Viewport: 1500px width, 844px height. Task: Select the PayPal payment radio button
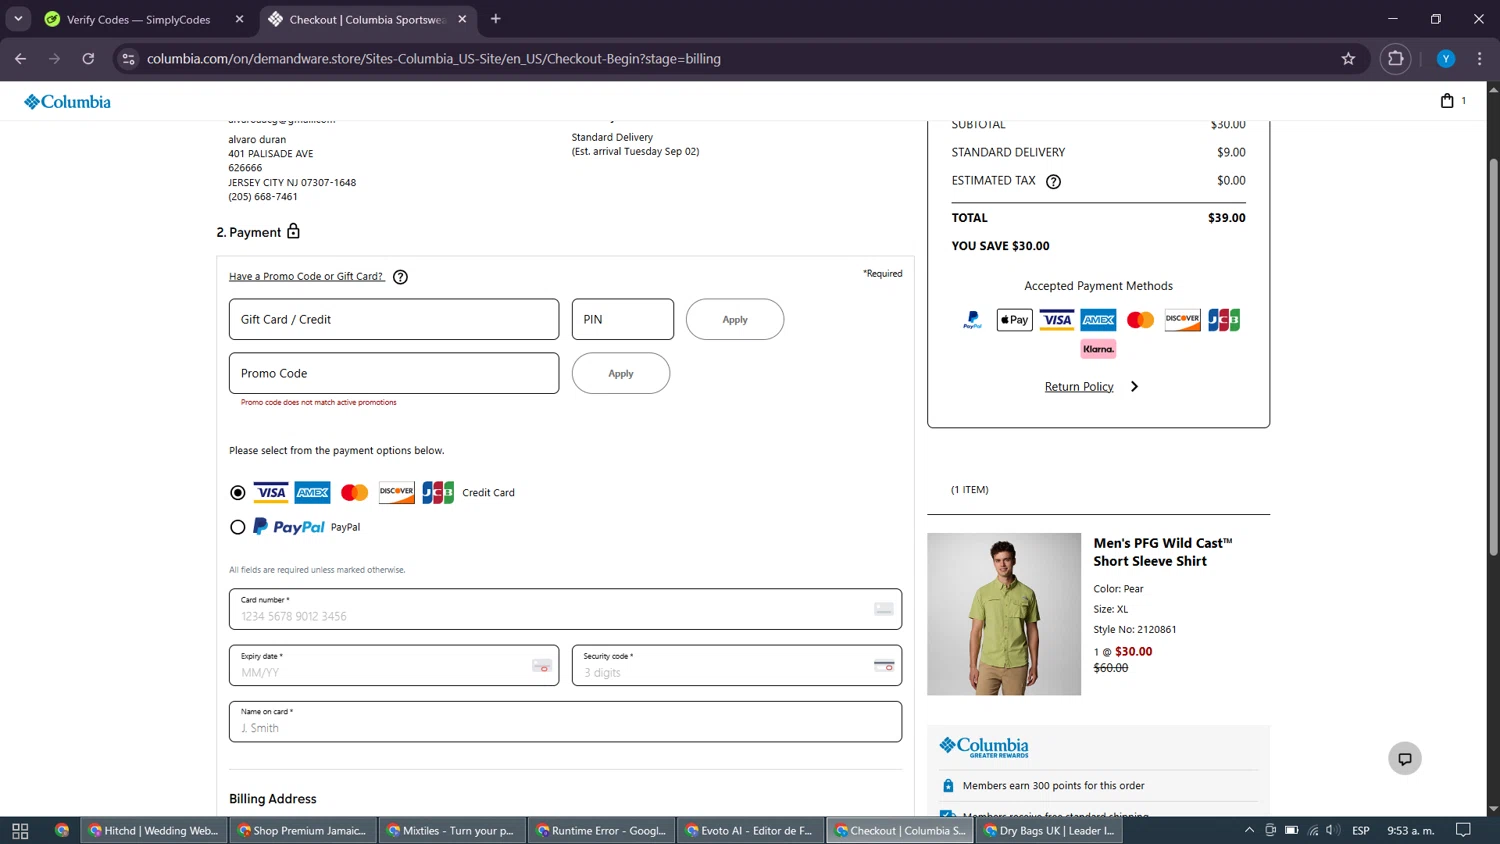point(237,527)
